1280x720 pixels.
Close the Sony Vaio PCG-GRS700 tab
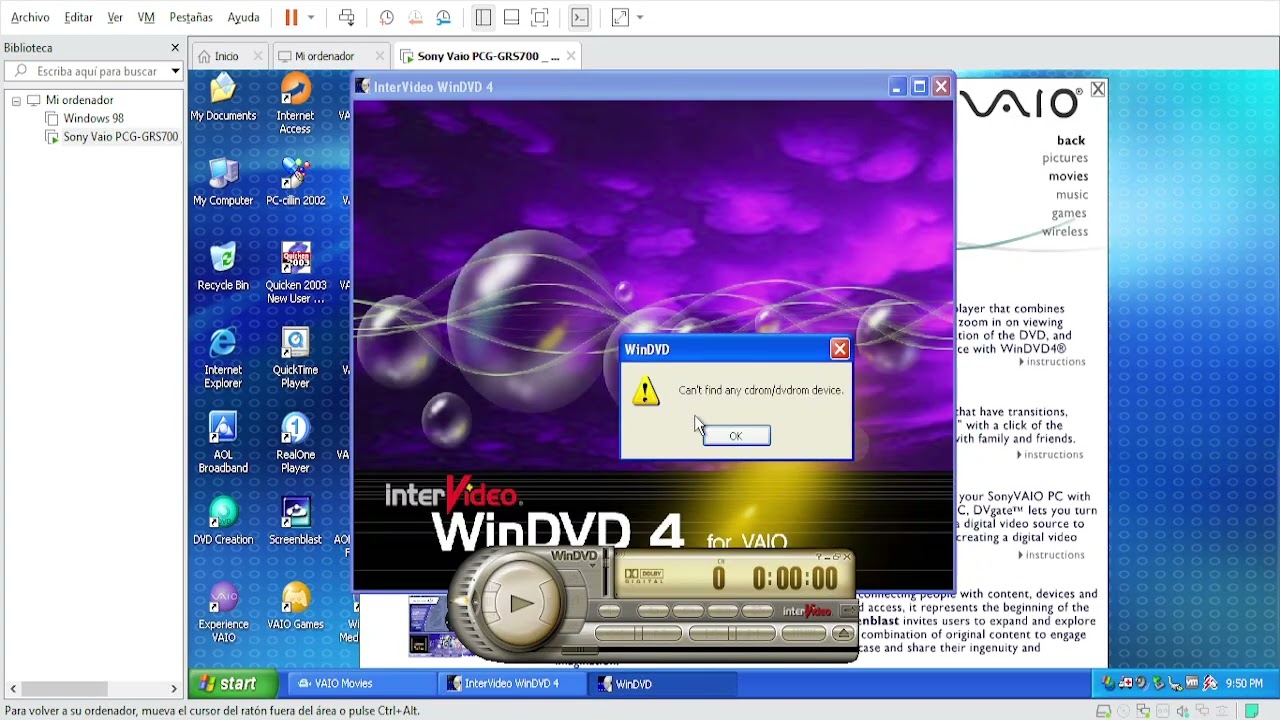tap(571, 56)
